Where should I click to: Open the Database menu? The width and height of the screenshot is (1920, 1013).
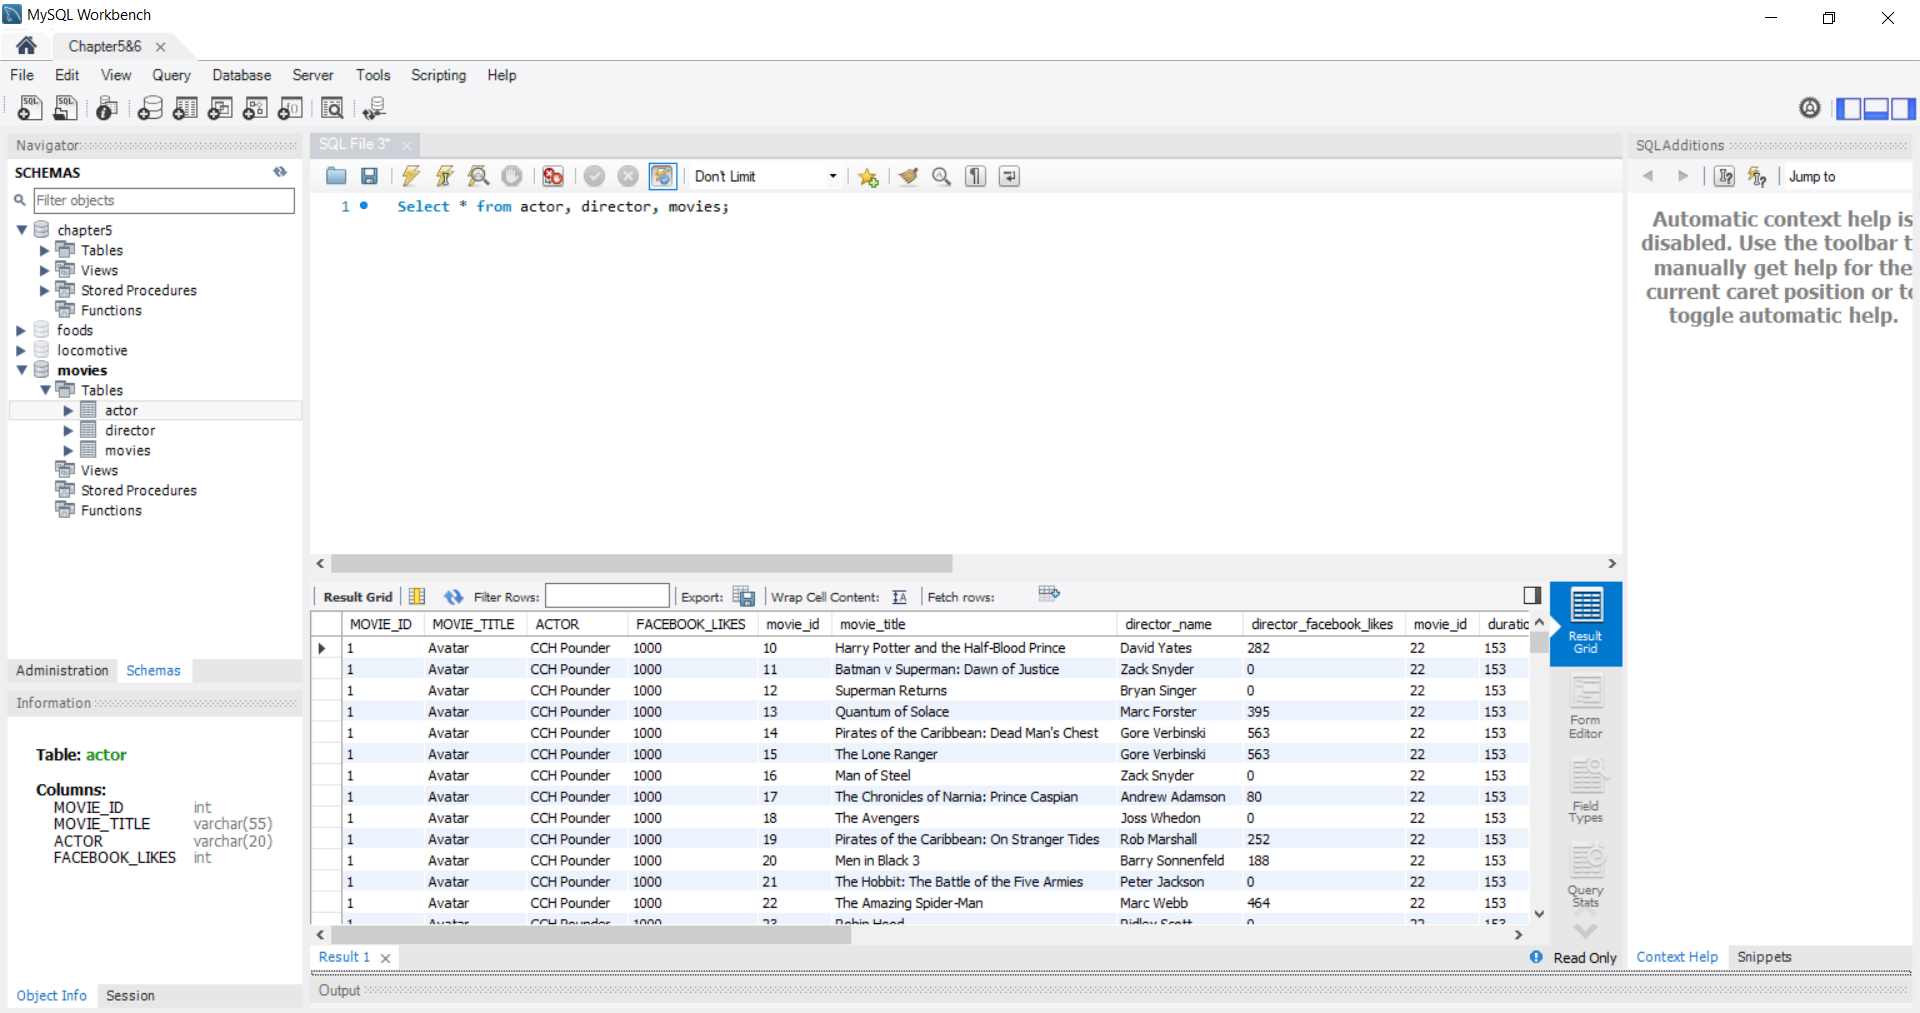(241, 75)
